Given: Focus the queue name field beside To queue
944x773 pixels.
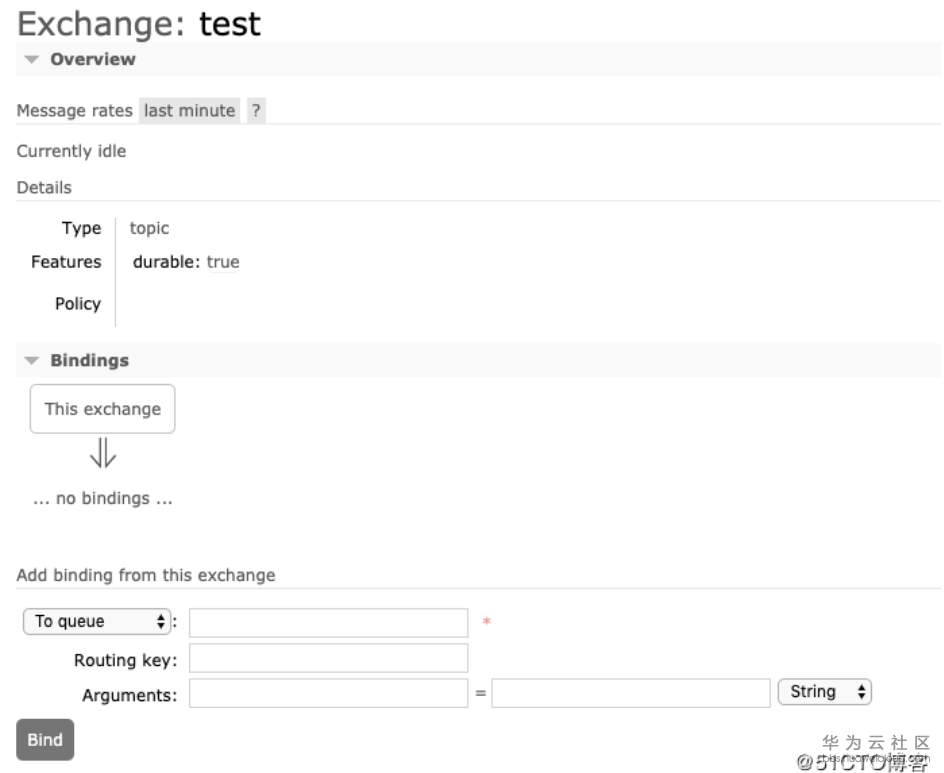Looking at the screenshot, I should 328,623.
